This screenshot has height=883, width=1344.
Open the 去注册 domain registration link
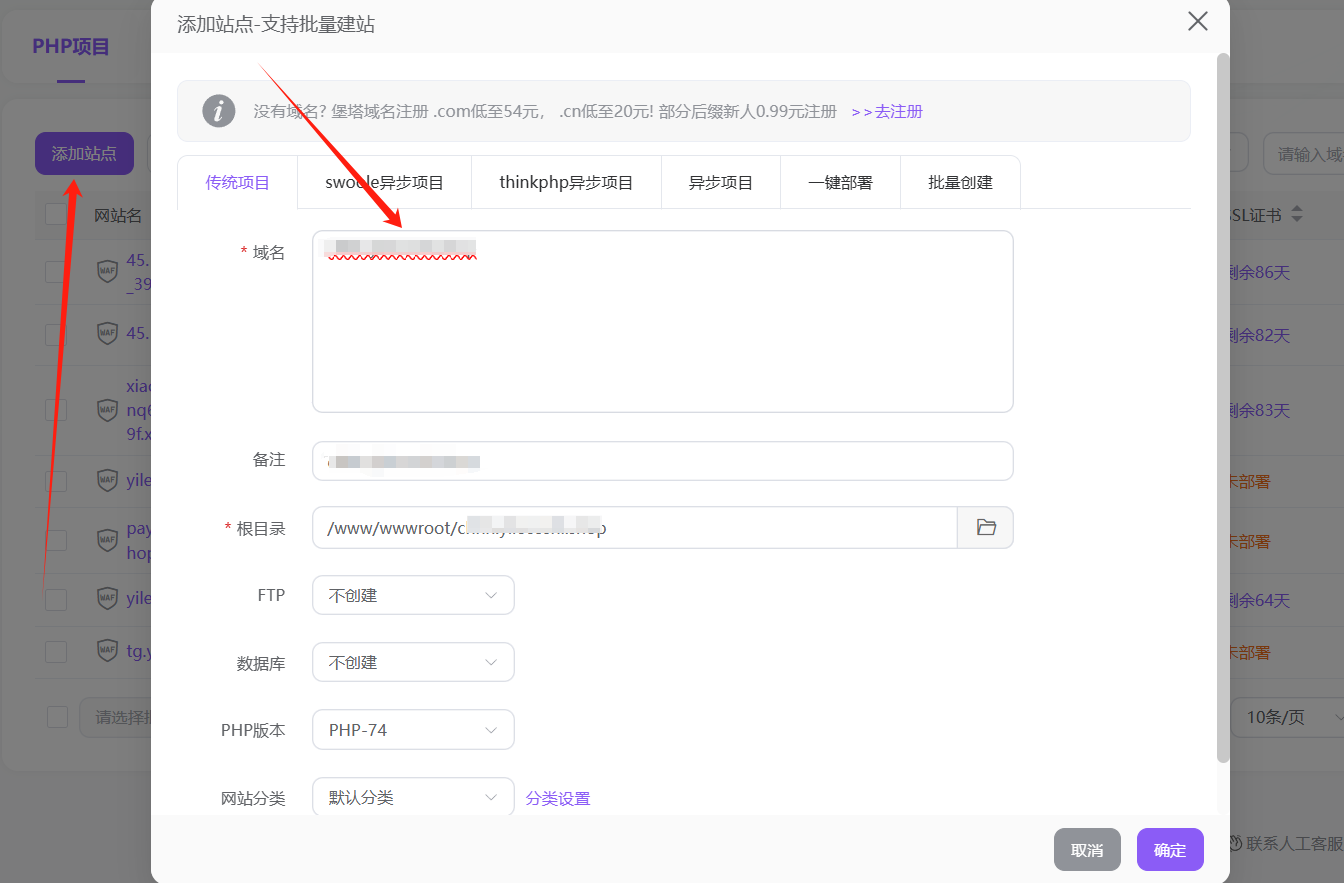(x=887, y=112)
